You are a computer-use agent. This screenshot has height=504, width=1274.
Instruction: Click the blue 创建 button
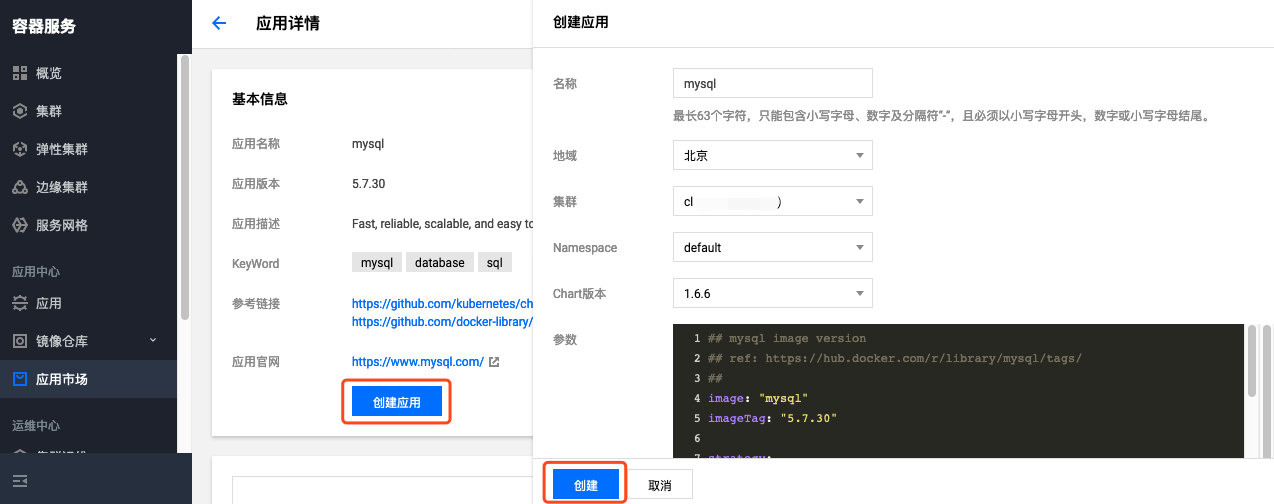pyautogui.click(x=586, y=485)
